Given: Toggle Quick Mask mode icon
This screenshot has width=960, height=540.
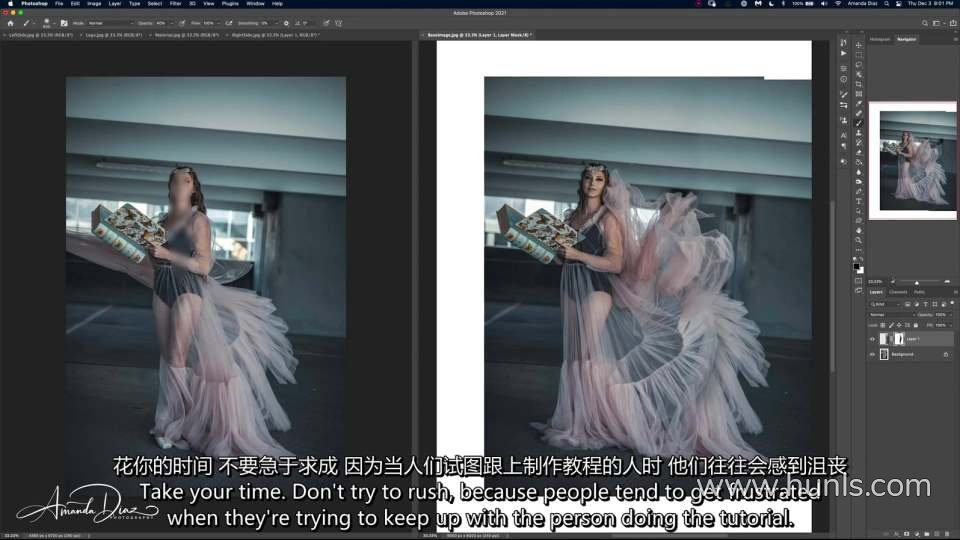Looking at the screenshot, I should (x=858, y=280).
